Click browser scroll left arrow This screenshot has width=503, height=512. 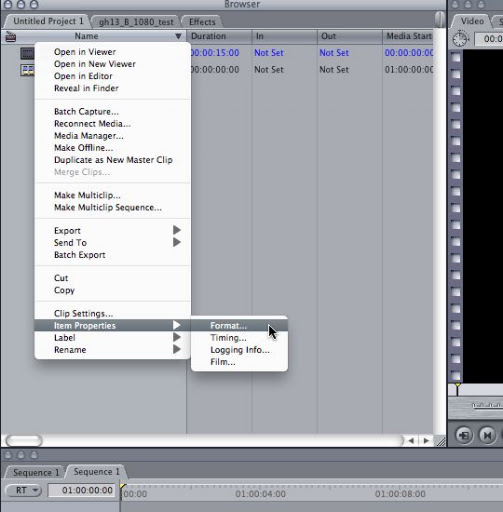pyautogui.click(x=411, y=441)
